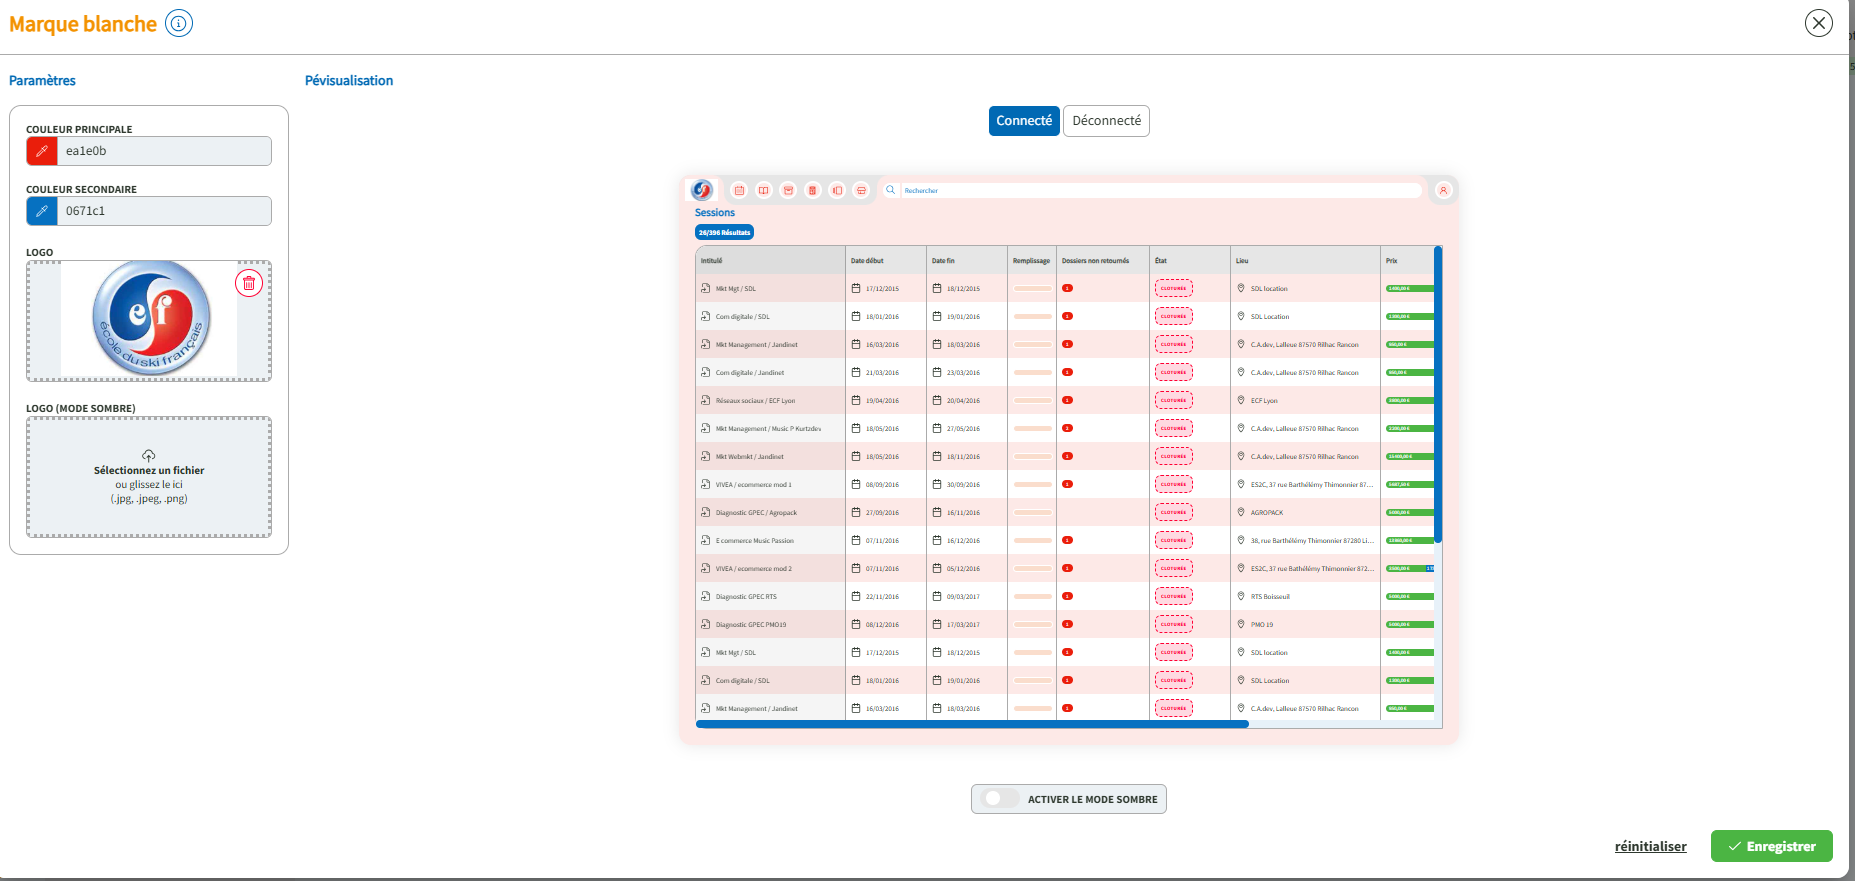
Task: Select the Connecté preview tab
Action: pos(1024,121)
